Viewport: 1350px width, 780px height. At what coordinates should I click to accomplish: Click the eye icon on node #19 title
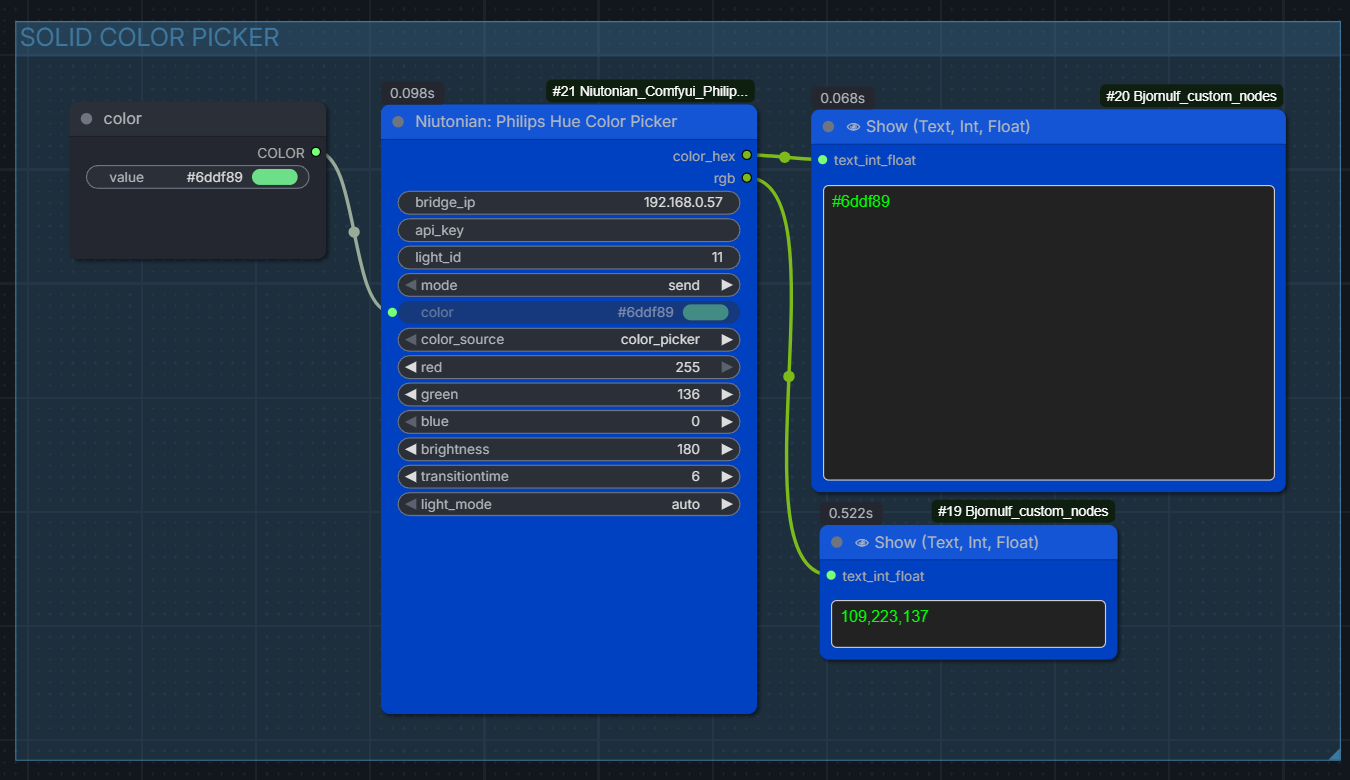tap(862, 543)
